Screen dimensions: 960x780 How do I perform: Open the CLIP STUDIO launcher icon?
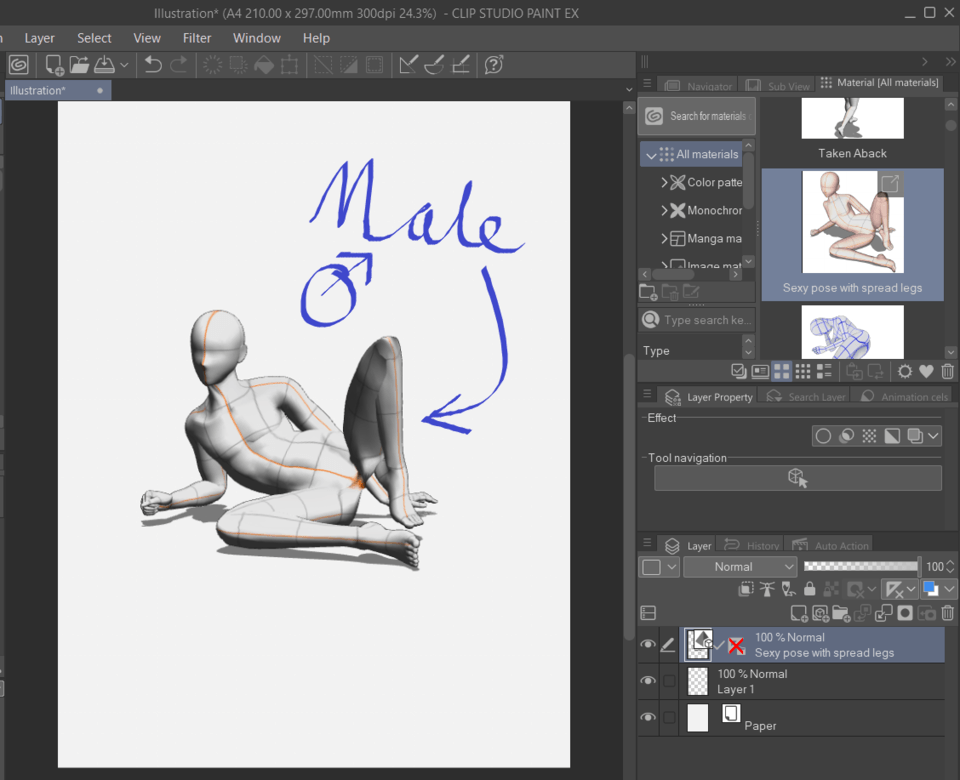(18, 65)
